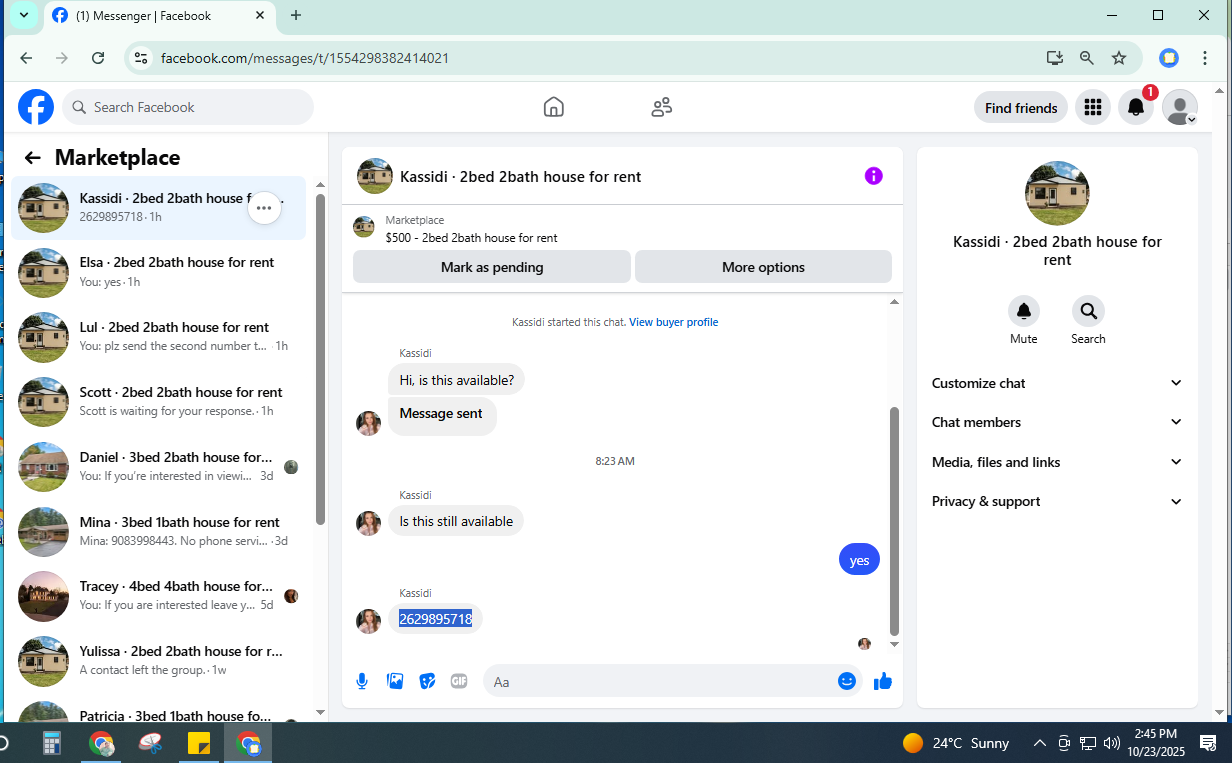1232x763 pixels.
Task: Expand Media, files and links section
Action: click(x=1057, y=462)
